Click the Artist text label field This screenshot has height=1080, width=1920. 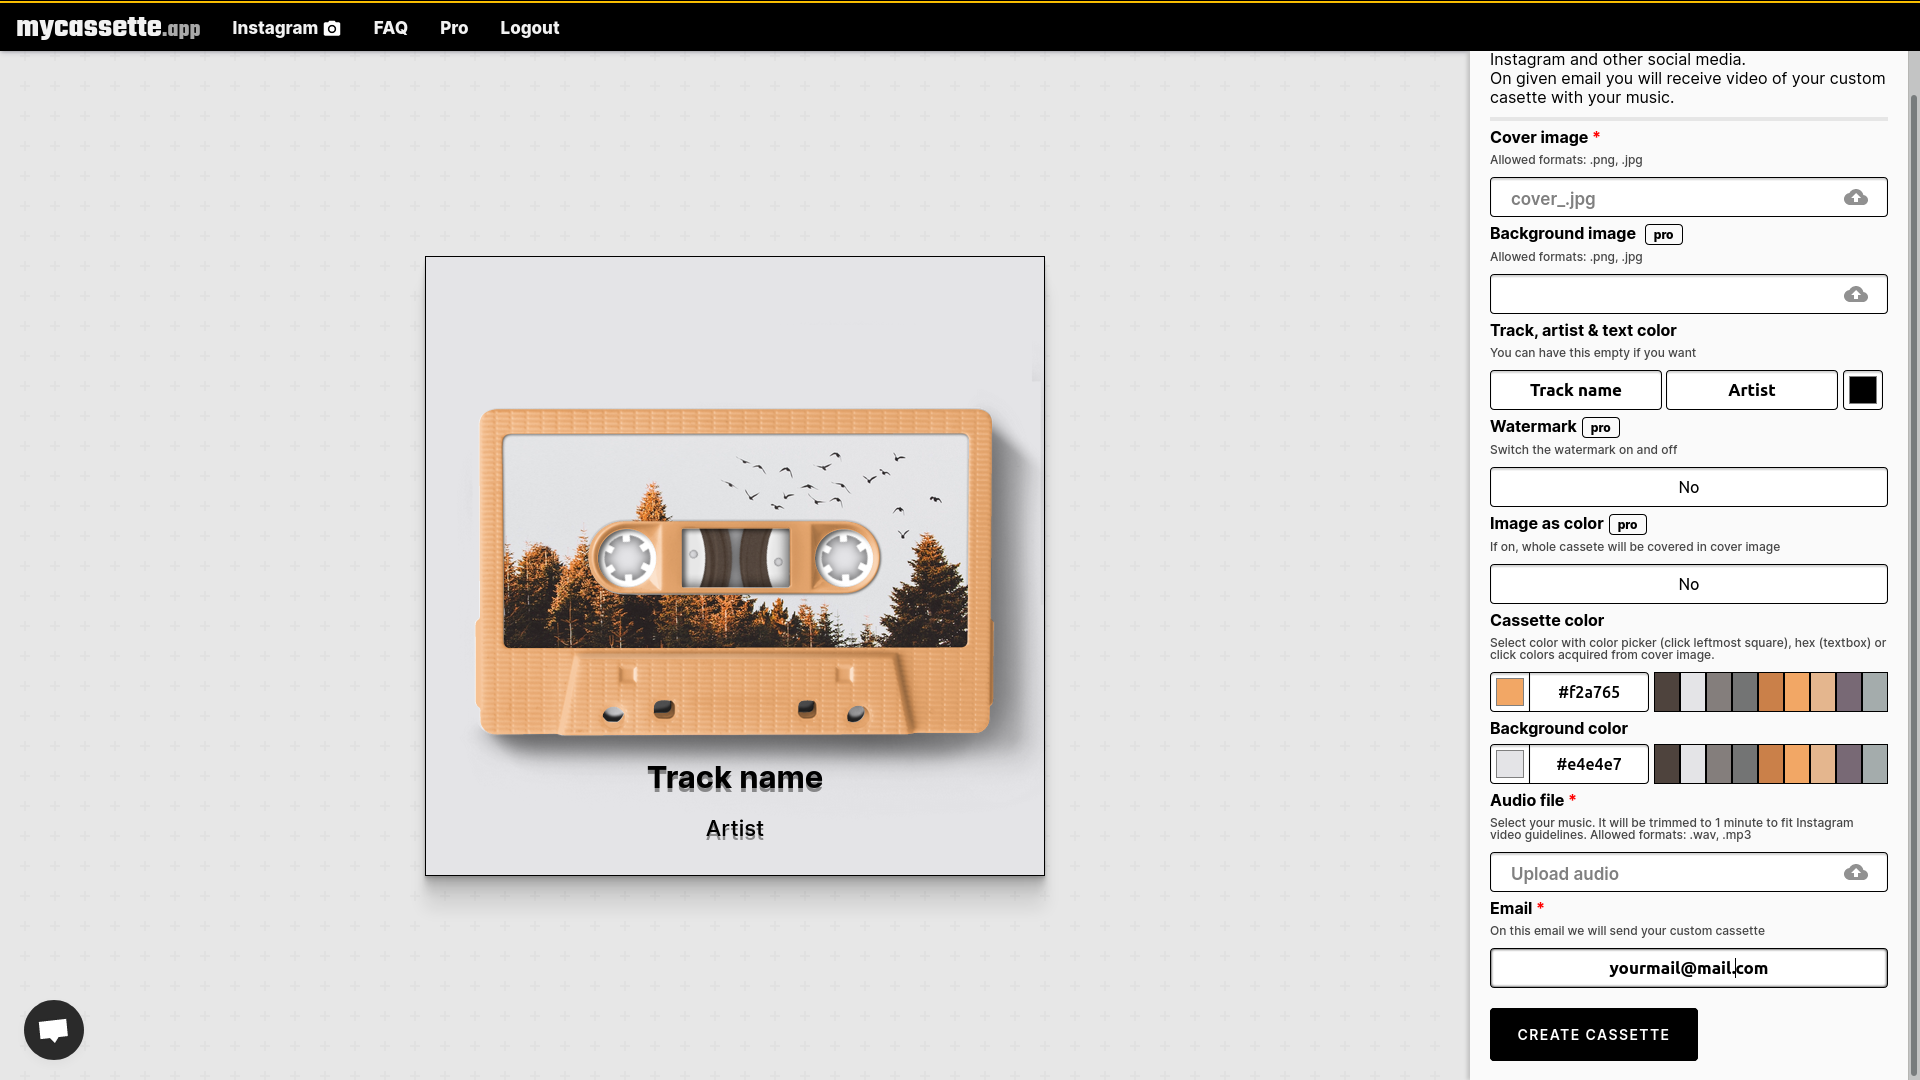[x=1751, y=389]
